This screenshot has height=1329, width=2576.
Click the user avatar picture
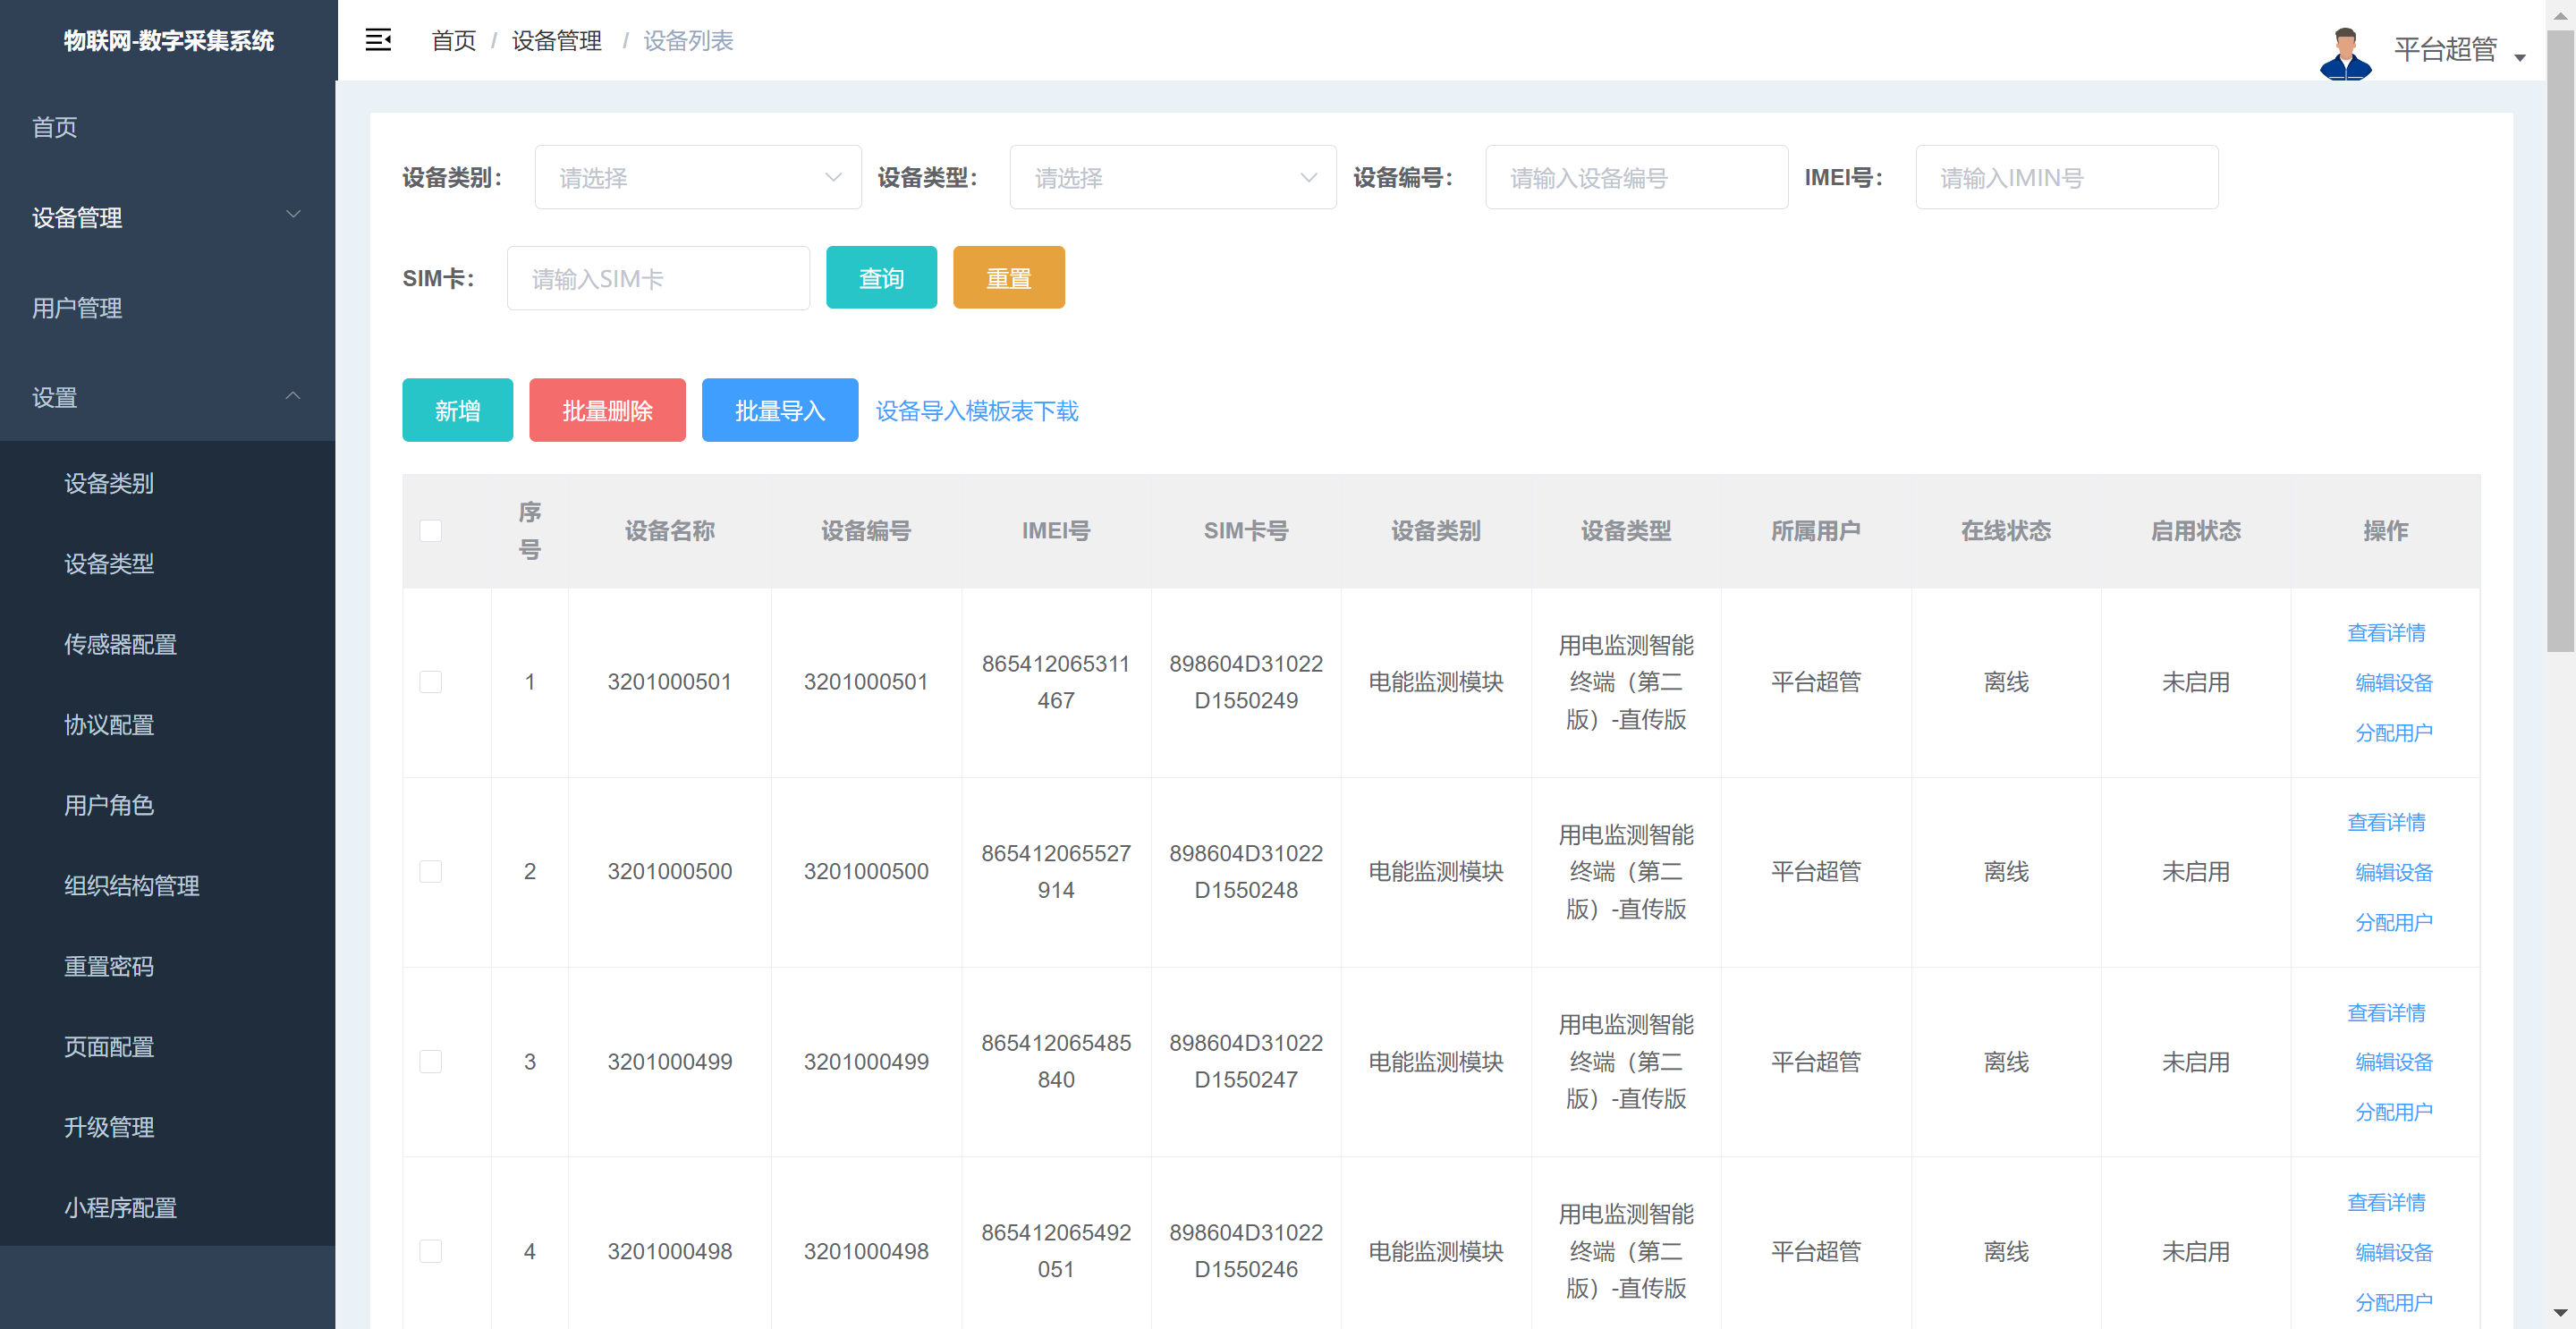pyautogui.click(x=2345, y=53)
